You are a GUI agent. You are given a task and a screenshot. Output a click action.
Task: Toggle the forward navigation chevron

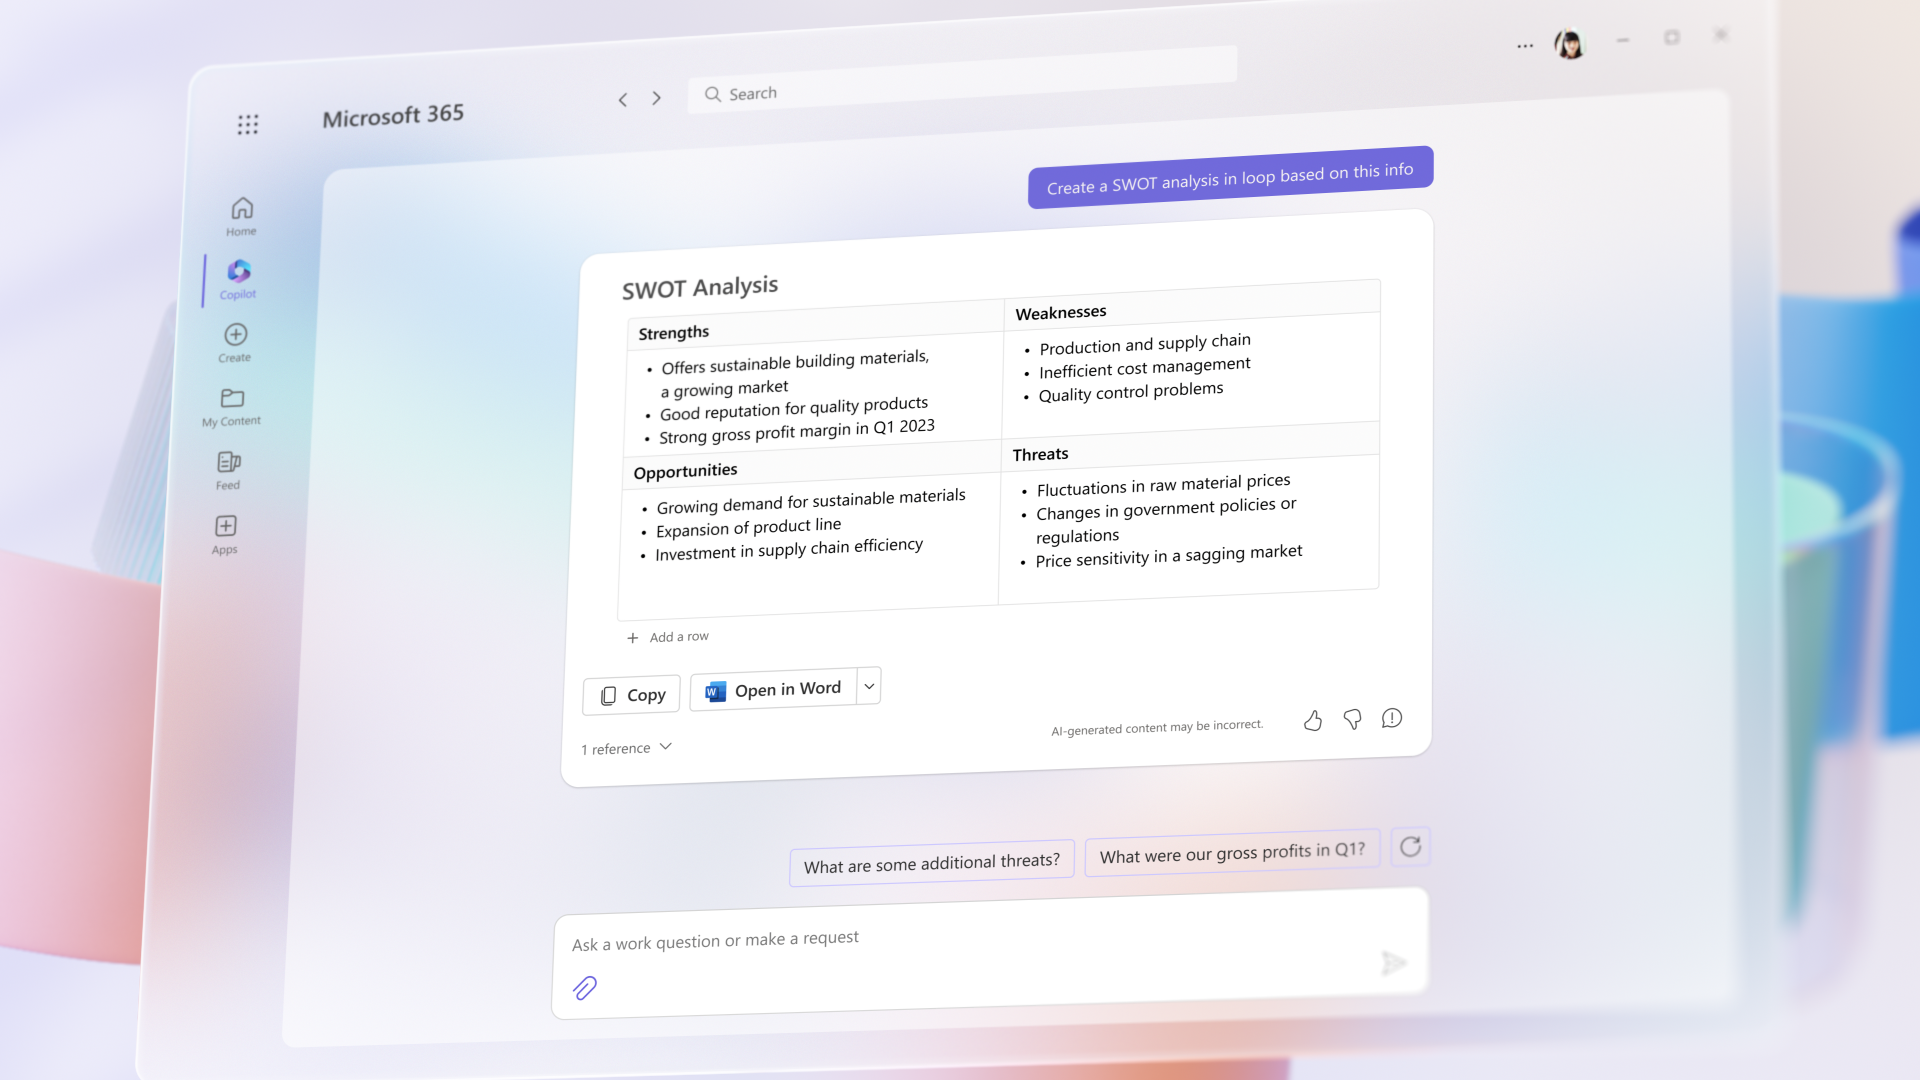[x=655, y=98]
